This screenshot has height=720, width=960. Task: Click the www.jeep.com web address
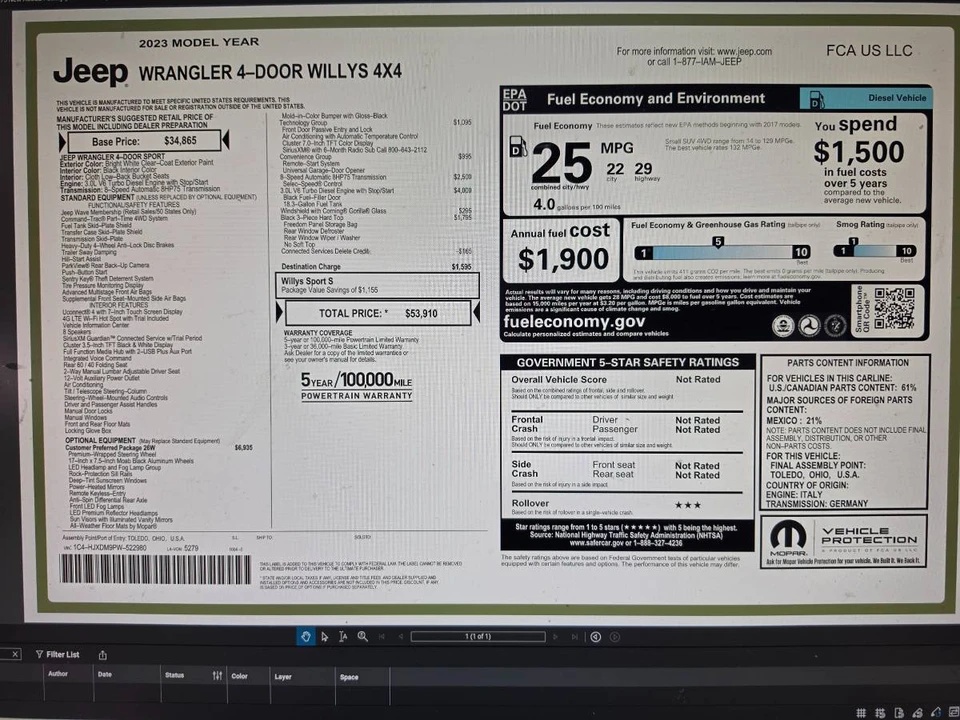744,51
